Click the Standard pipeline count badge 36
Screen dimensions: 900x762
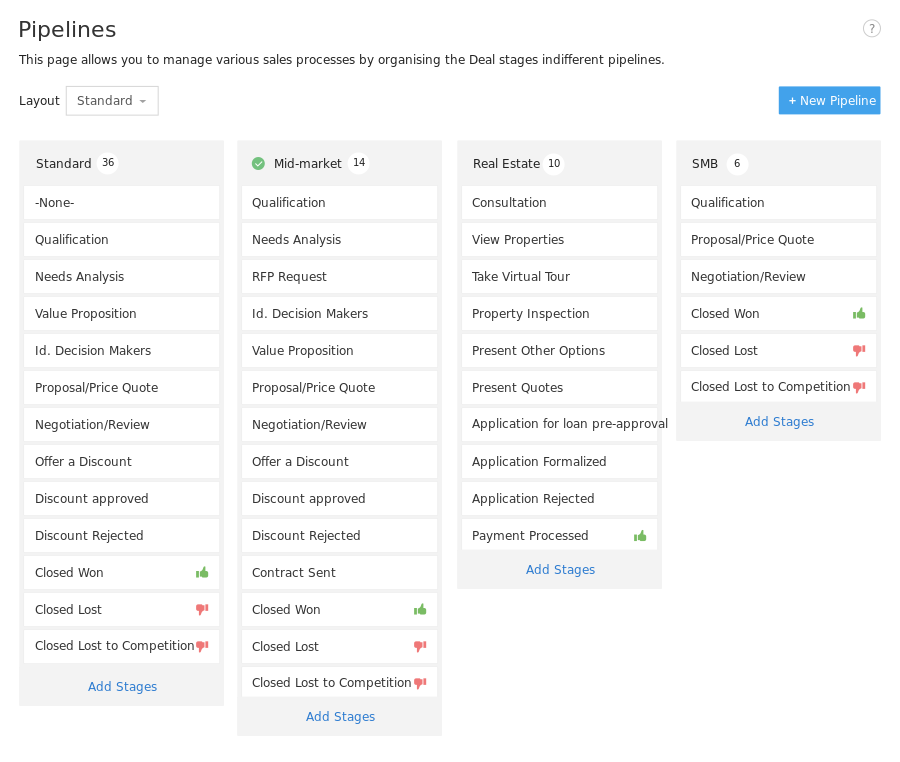[x=108, y=163]
